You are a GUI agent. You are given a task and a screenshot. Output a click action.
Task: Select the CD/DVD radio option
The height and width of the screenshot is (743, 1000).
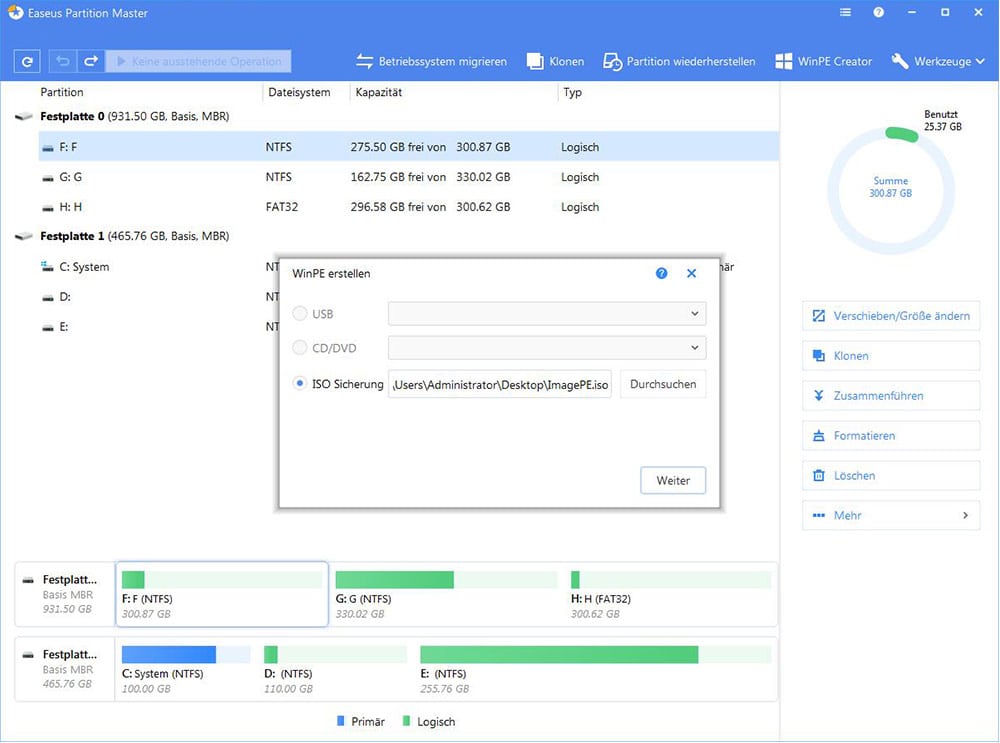pyautogui.click(x=299, y=348)
